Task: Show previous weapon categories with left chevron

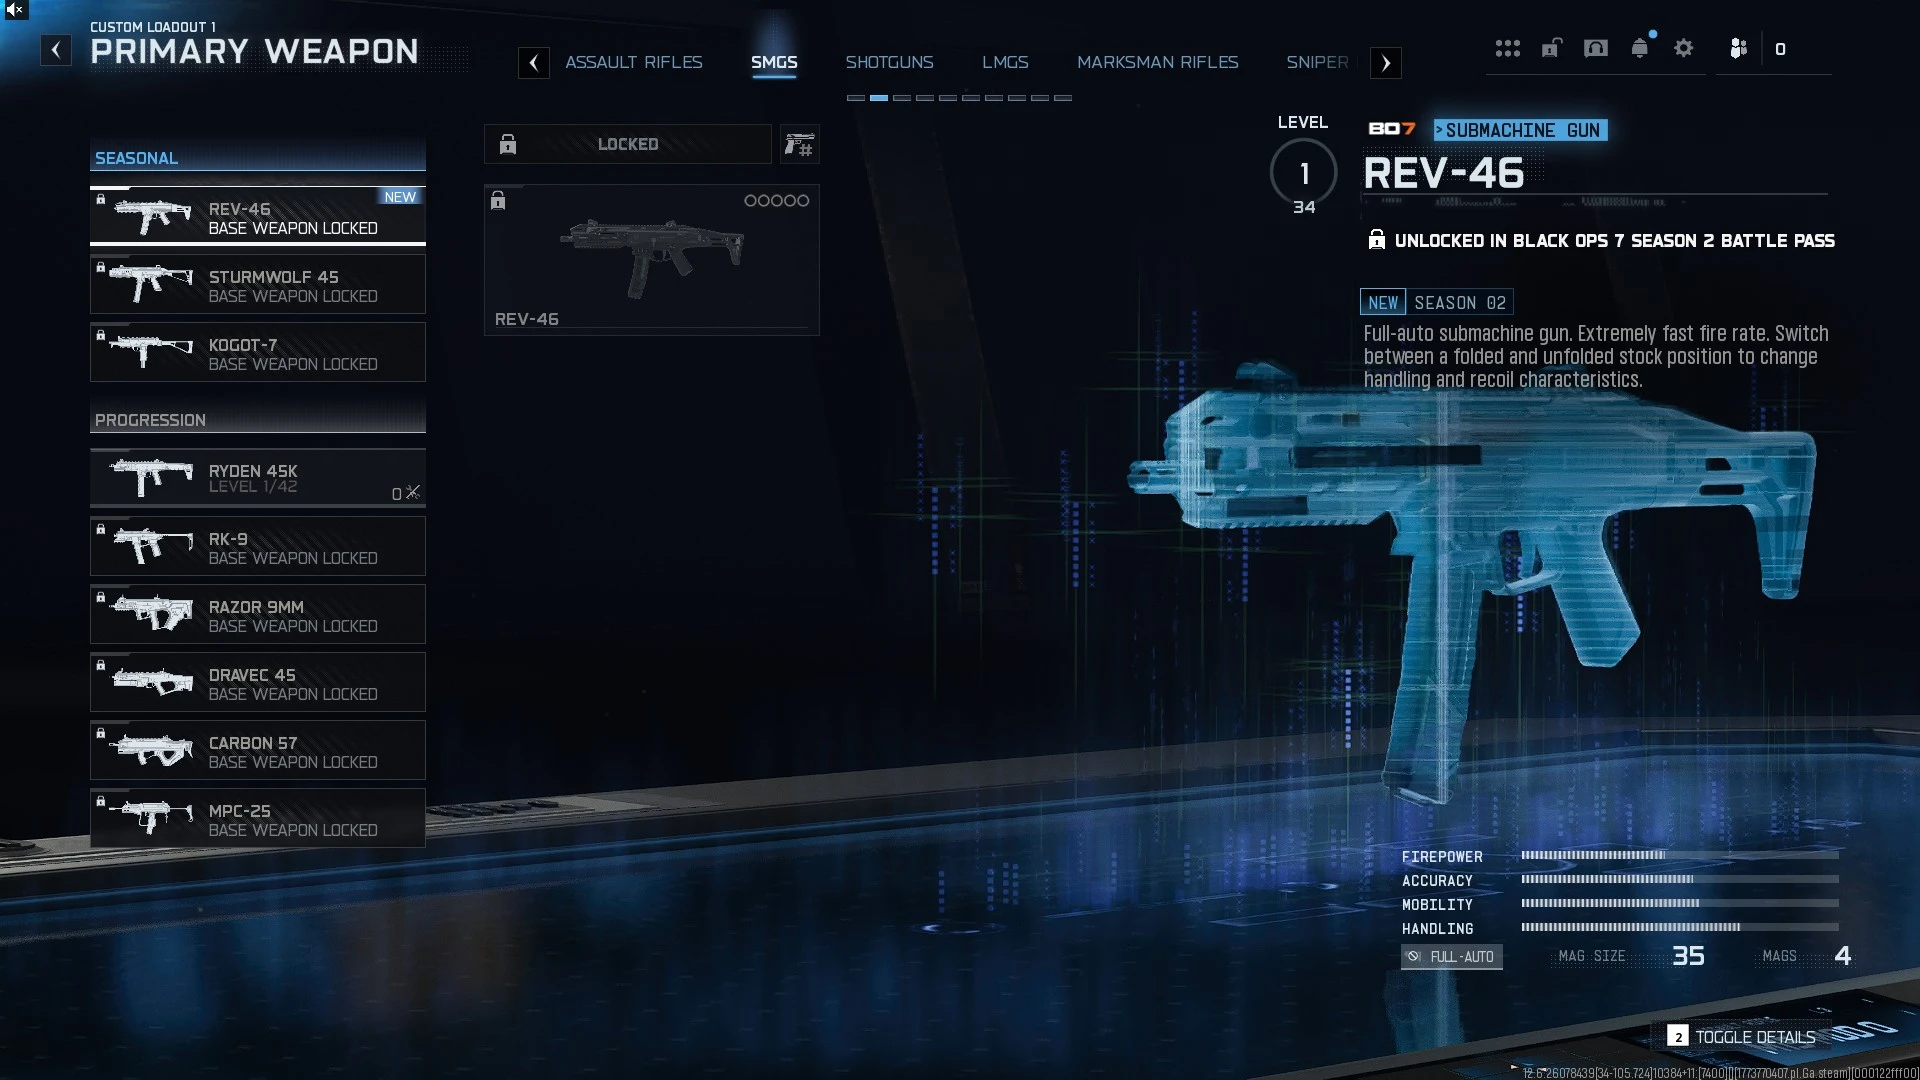Action: pyautogui.click(x=534, y=63)
